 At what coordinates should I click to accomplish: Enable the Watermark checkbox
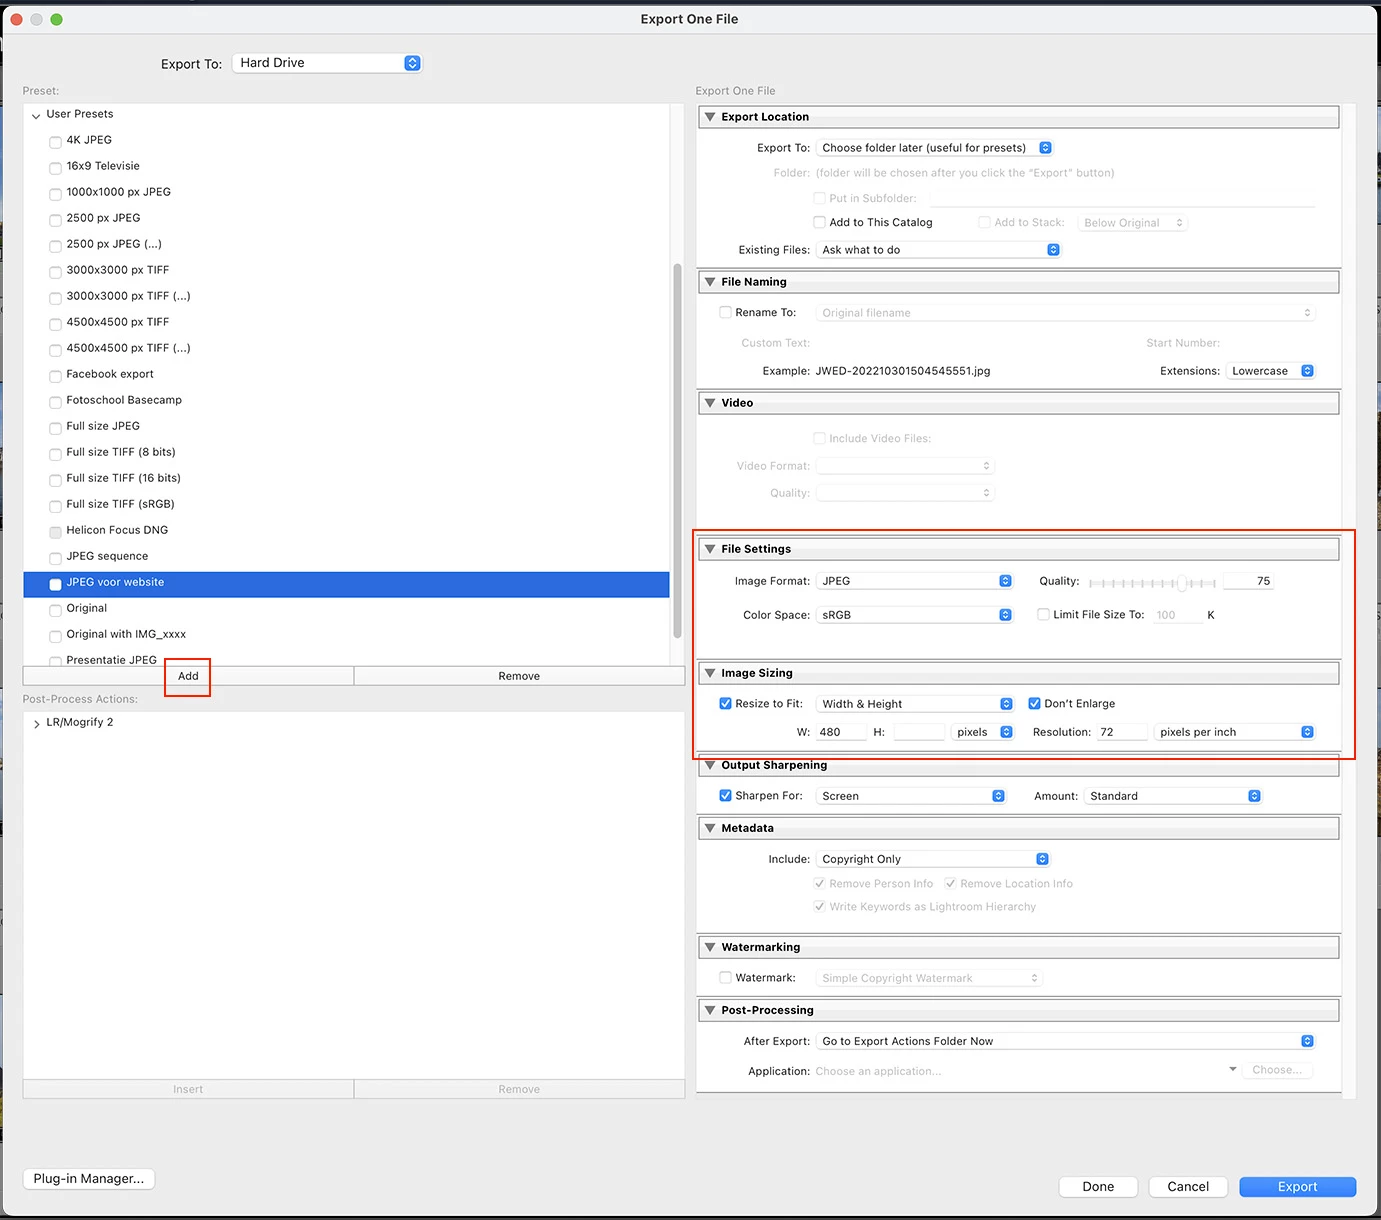coord(725,978)
